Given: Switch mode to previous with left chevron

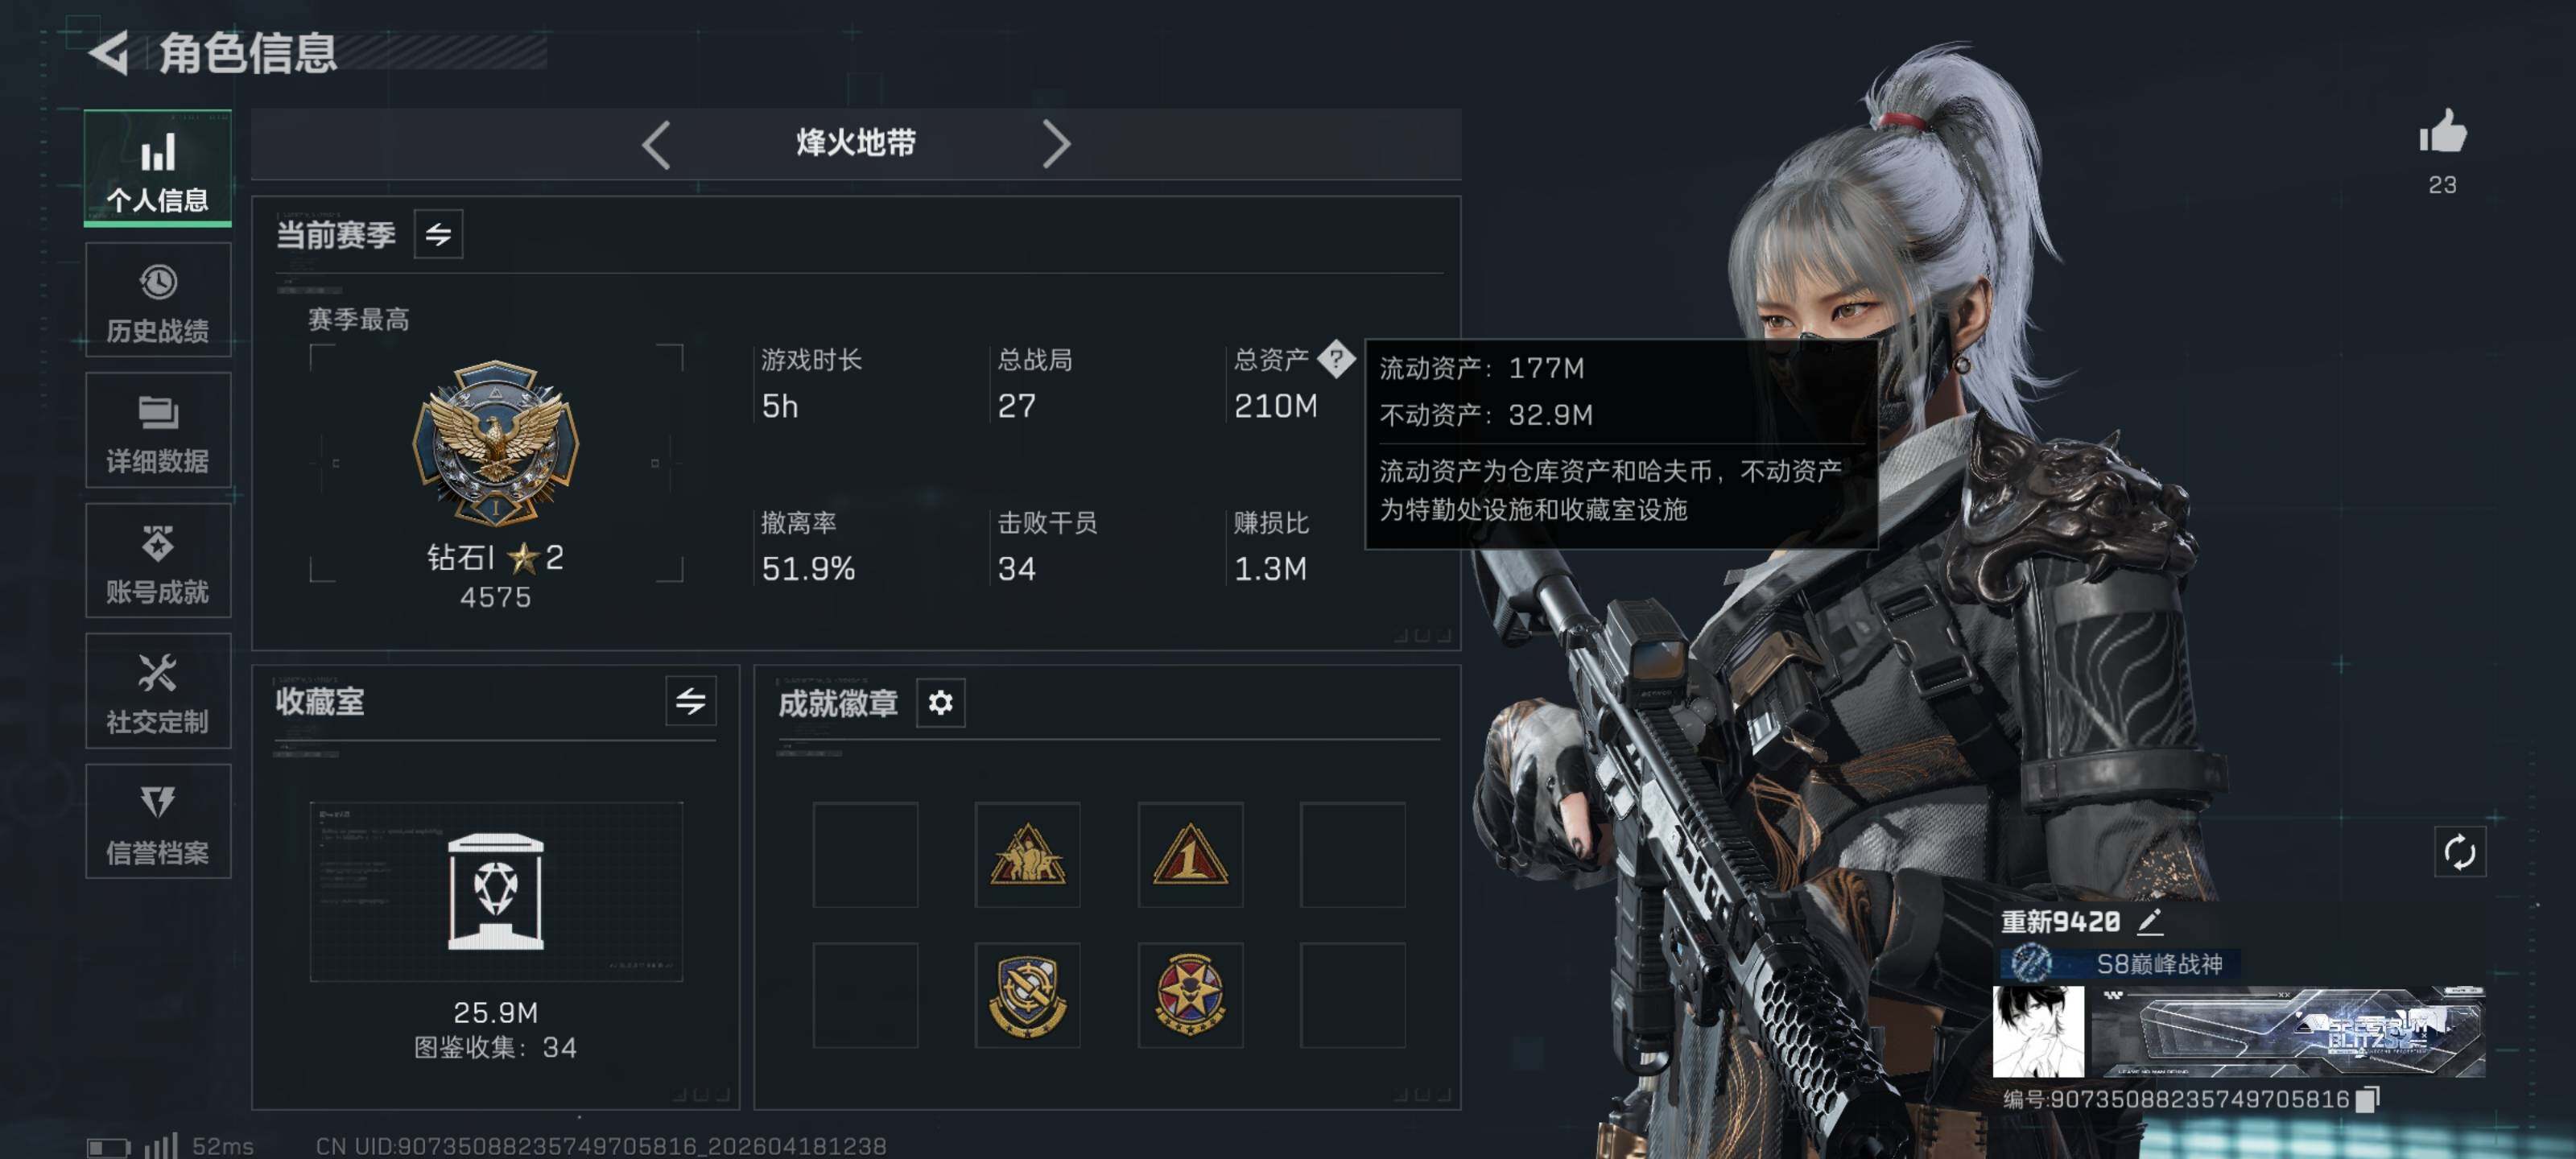Looking at the screenshot, I should [x=656, y=145].
